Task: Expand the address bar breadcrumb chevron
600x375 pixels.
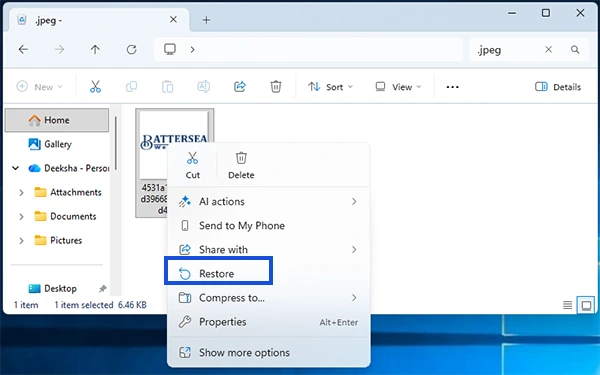Action: (192, 49)
